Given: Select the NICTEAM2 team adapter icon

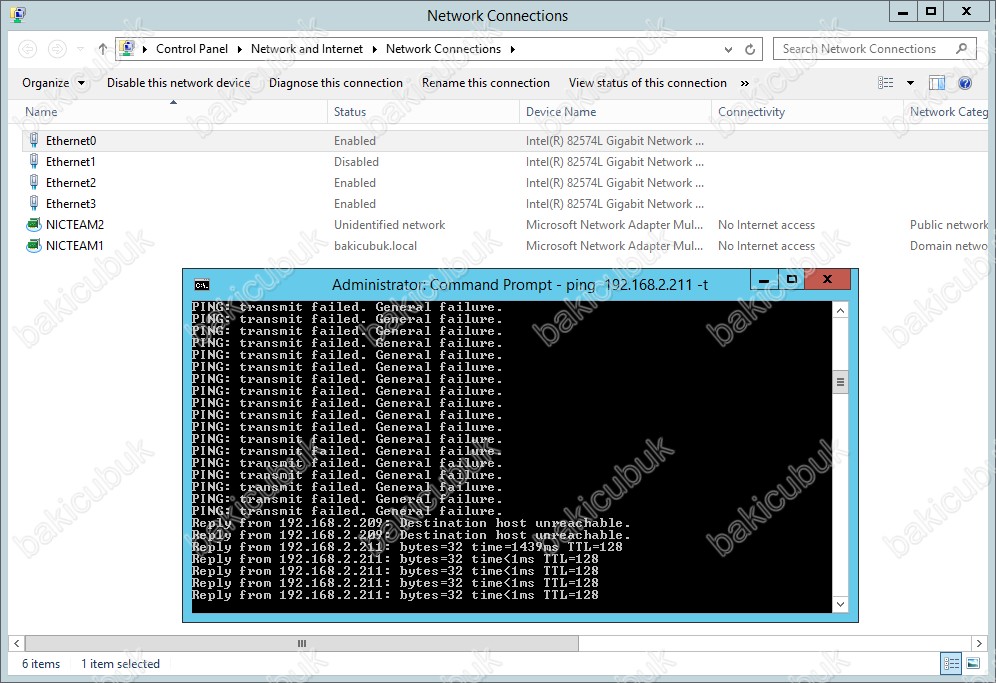Looking at the screenshot, I should tap(34, 224).
